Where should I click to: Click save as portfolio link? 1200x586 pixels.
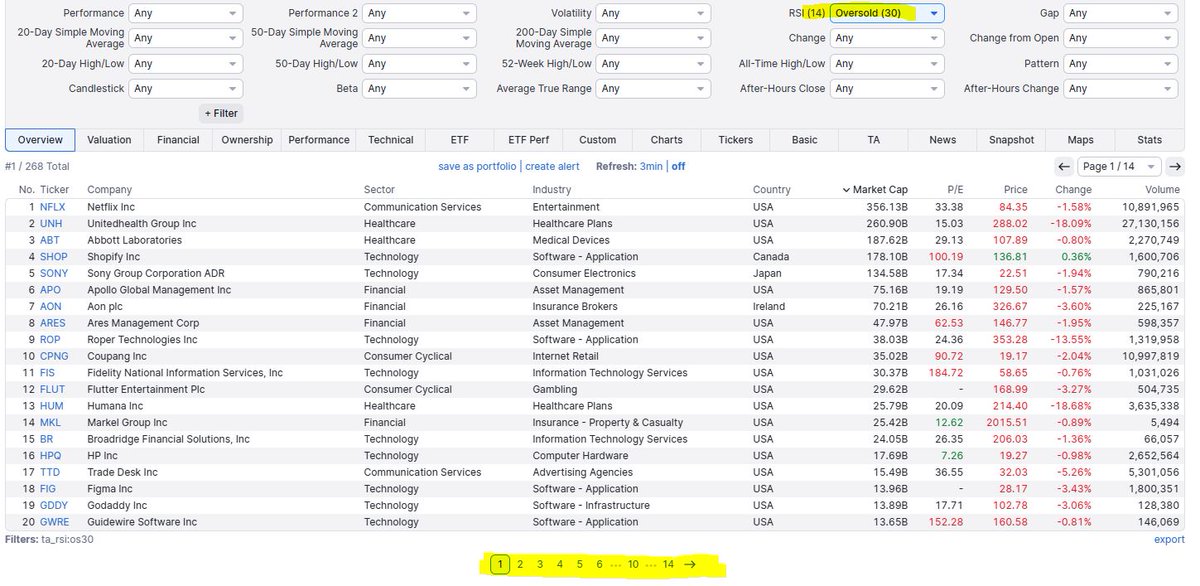477,166
